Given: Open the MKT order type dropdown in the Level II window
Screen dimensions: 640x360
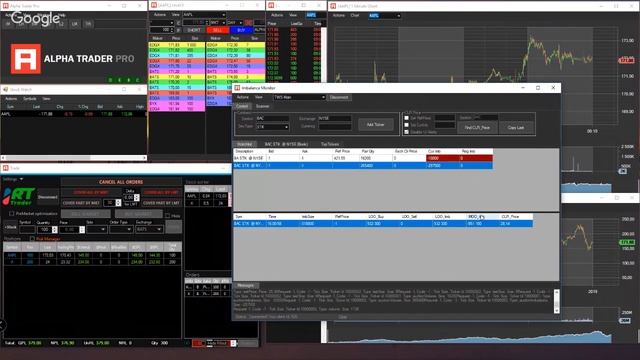Looking at the screenshot, I should (218, 23).
